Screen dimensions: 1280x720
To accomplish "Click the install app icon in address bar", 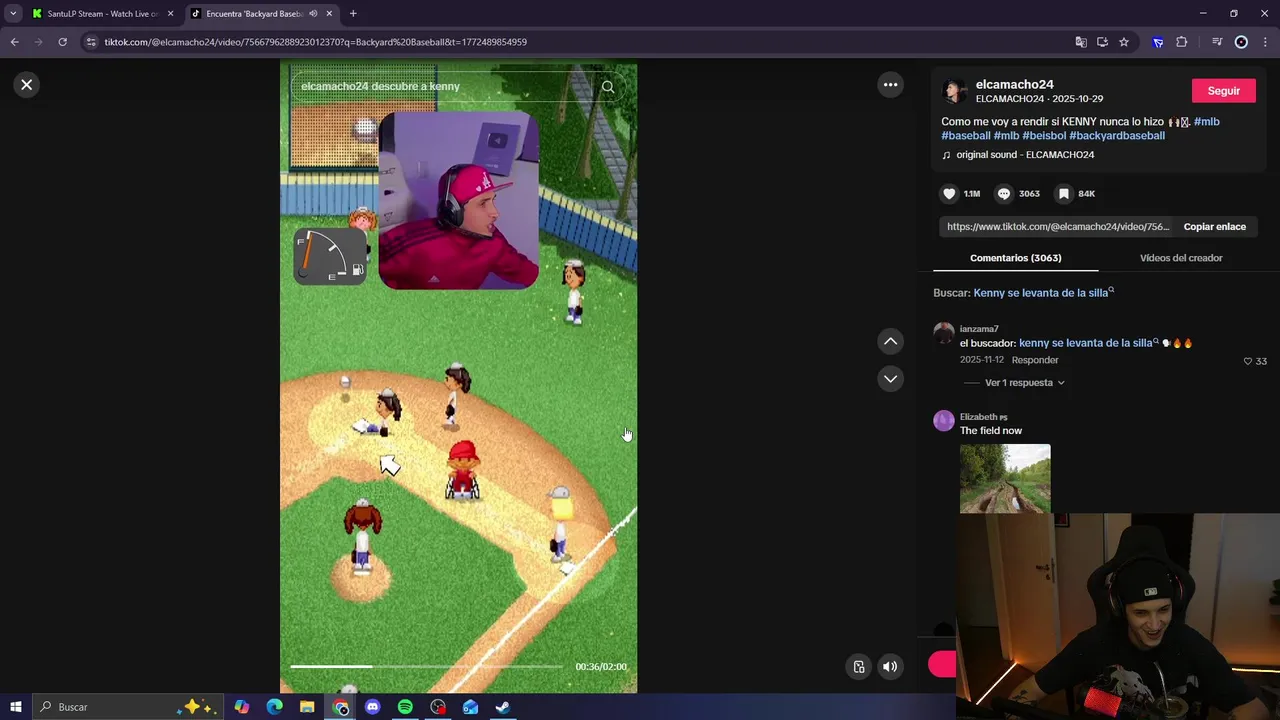I will point(1102,42).
